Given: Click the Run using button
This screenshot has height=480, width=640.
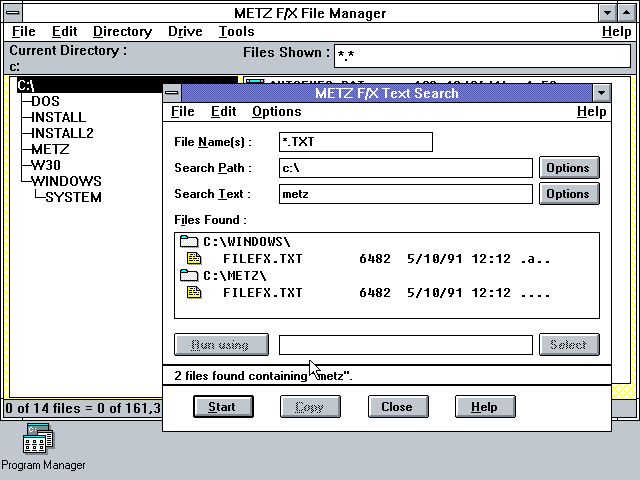Looking at the screenshot, I should 221,345.
